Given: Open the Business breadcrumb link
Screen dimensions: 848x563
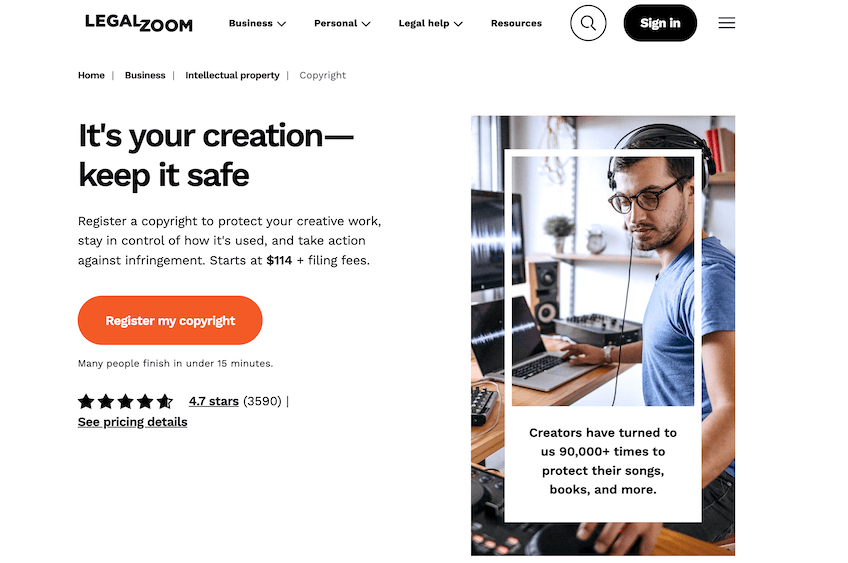Looking at the screenshot, I should tap(145, 75).
